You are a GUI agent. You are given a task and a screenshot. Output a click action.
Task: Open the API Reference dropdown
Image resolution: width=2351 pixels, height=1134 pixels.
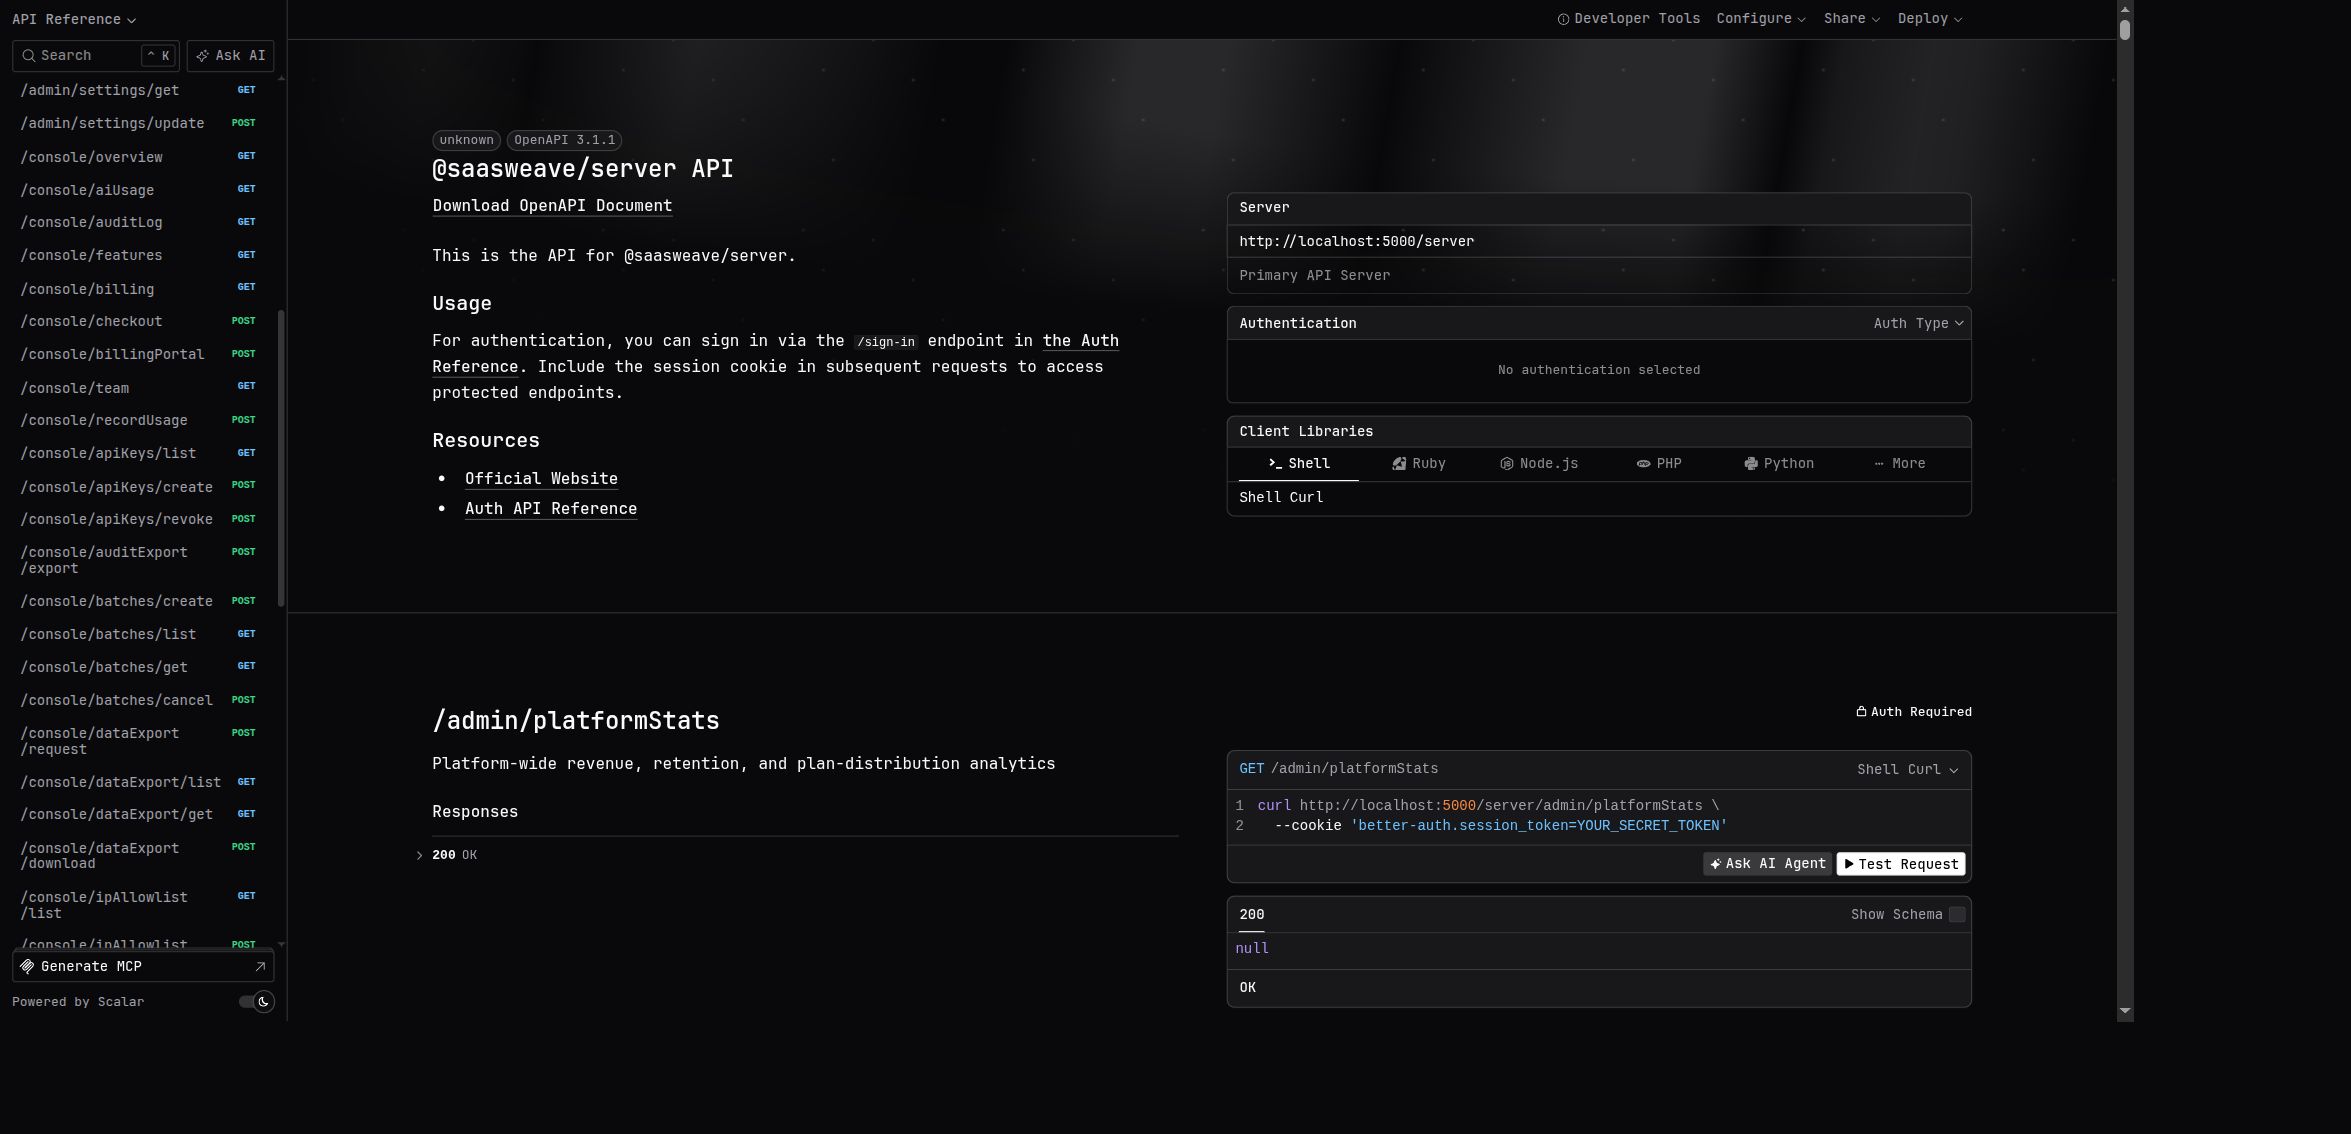click(74, 19)
